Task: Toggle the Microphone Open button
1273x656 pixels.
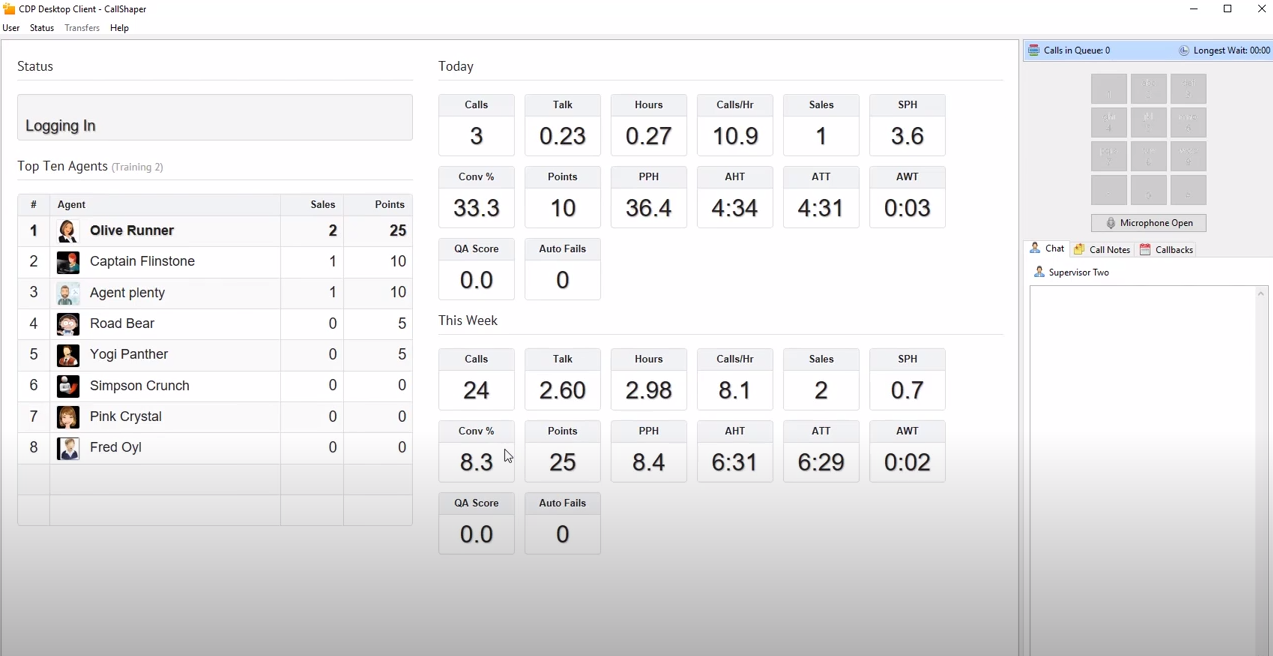Action: coord(1148,223)
